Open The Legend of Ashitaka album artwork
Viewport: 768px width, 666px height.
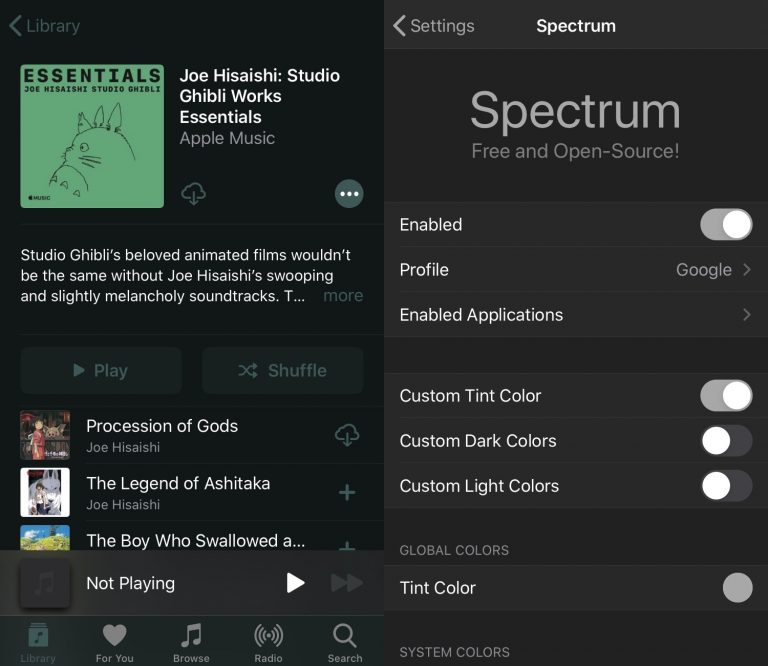[x=45, y=492]
